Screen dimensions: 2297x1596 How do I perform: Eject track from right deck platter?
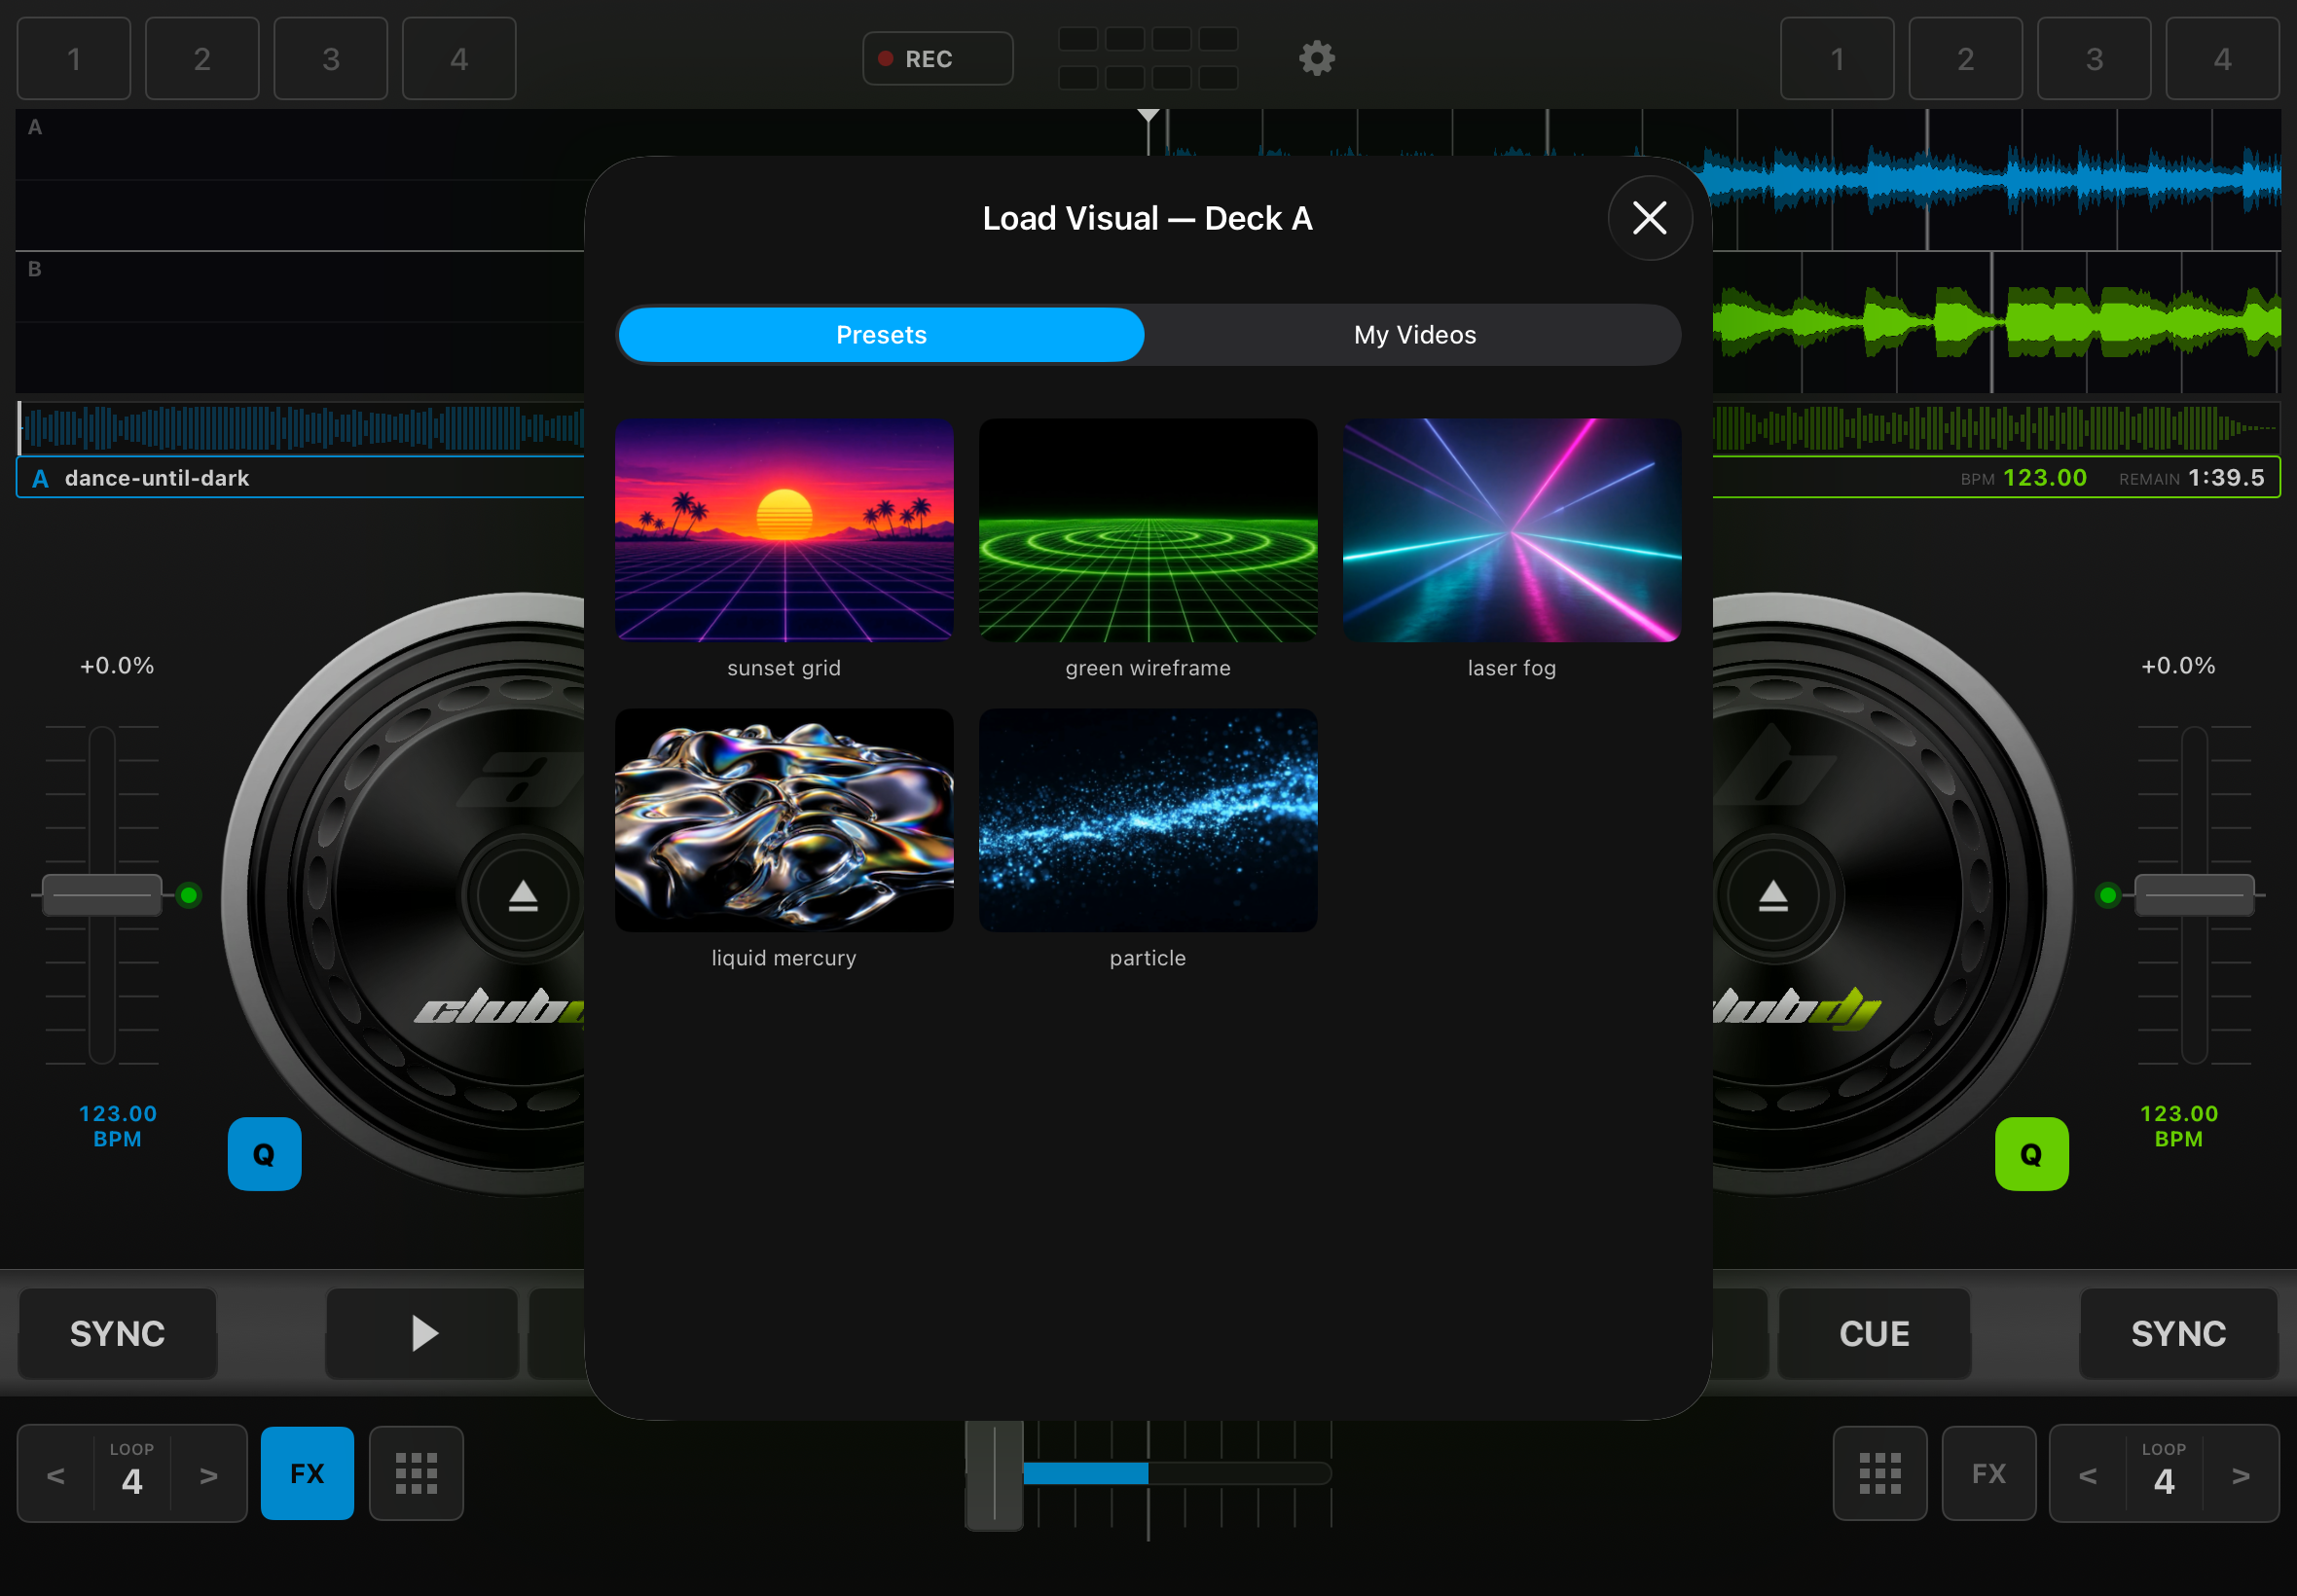pyautogui.click(x=1773, y=896)
